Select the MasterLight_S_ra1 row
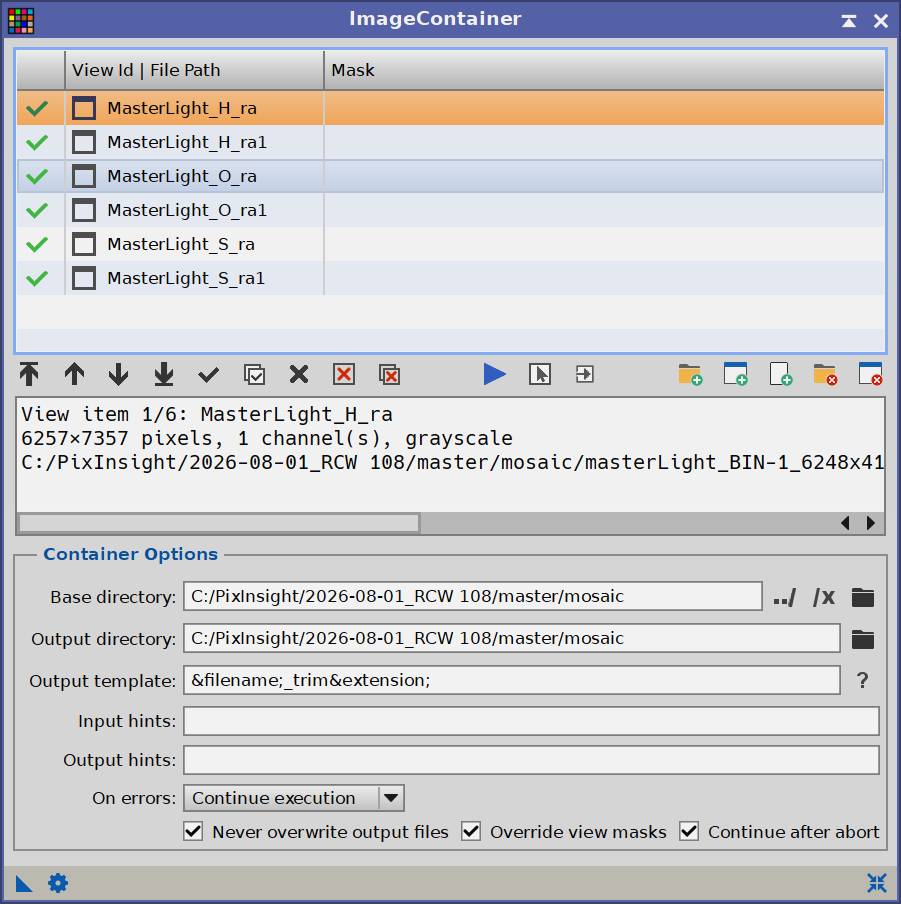 point(450,278)
